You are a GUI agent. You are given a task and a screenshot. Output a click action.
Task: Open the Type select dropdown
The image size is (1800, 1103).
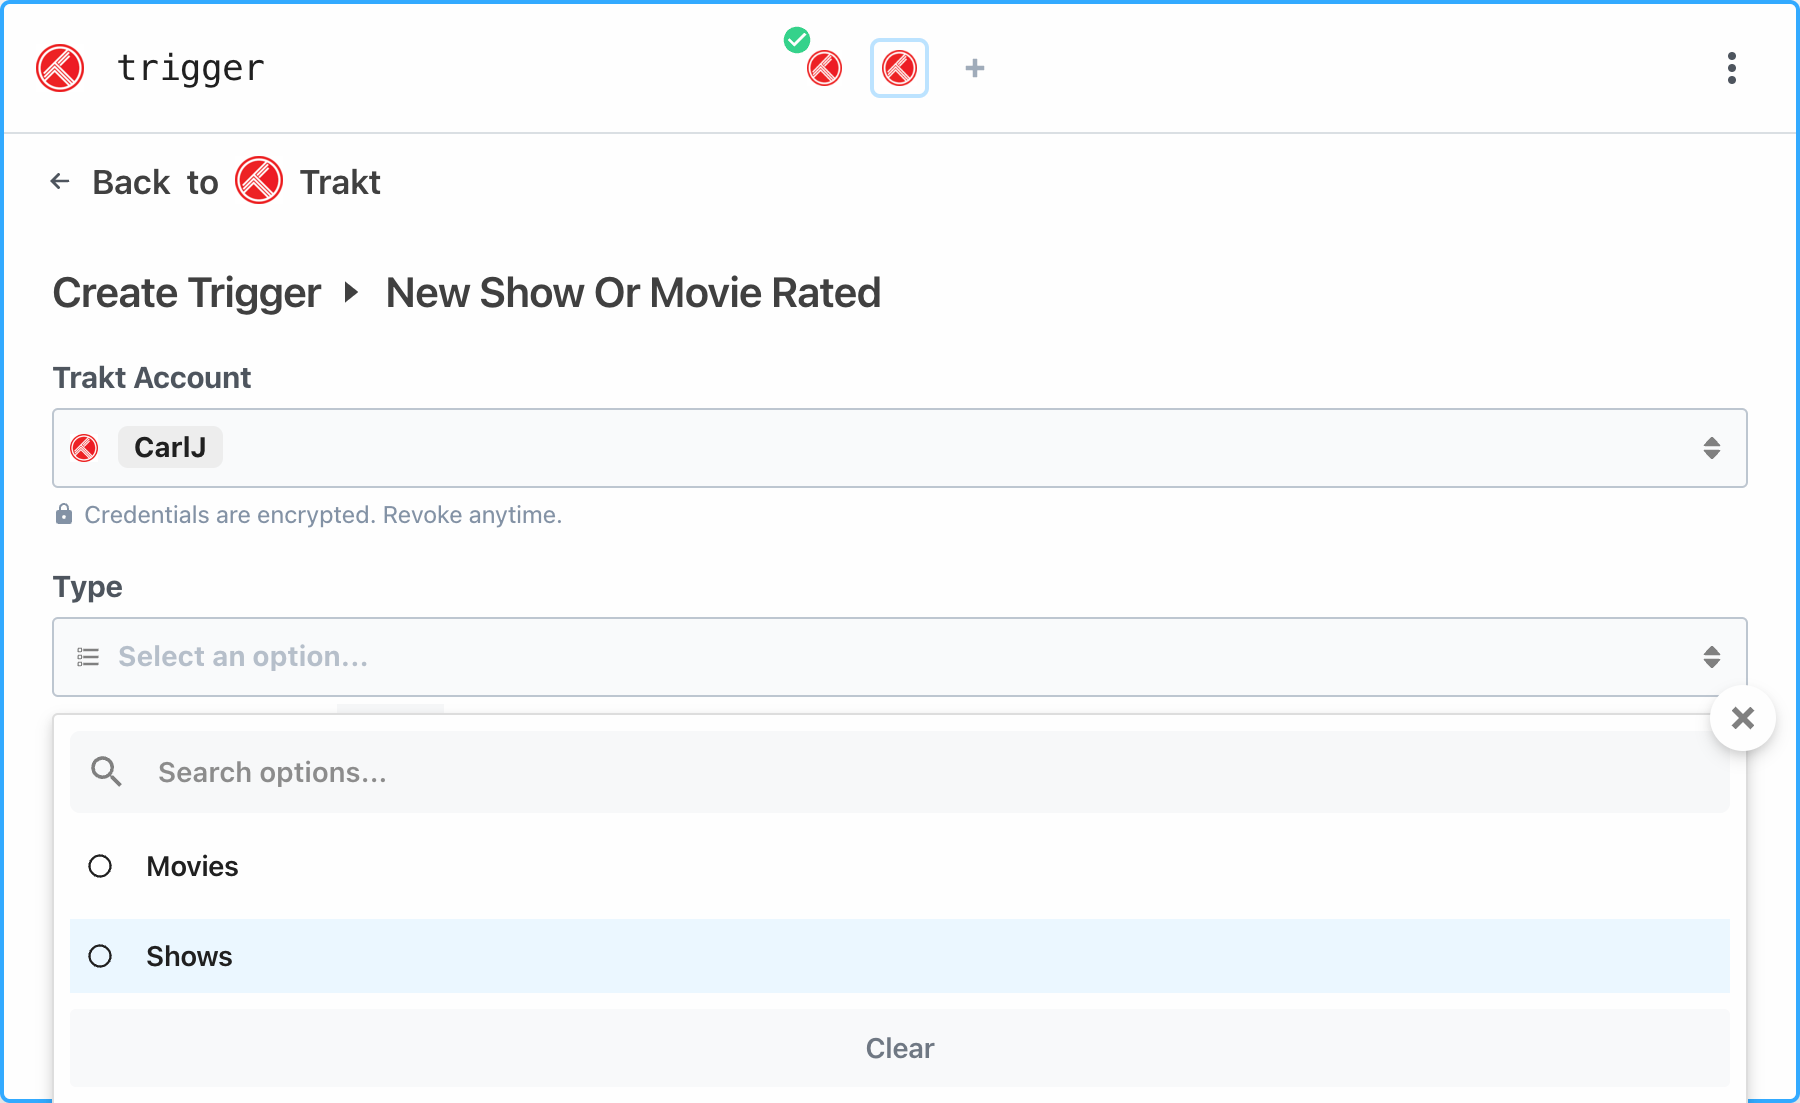(898, 657)
